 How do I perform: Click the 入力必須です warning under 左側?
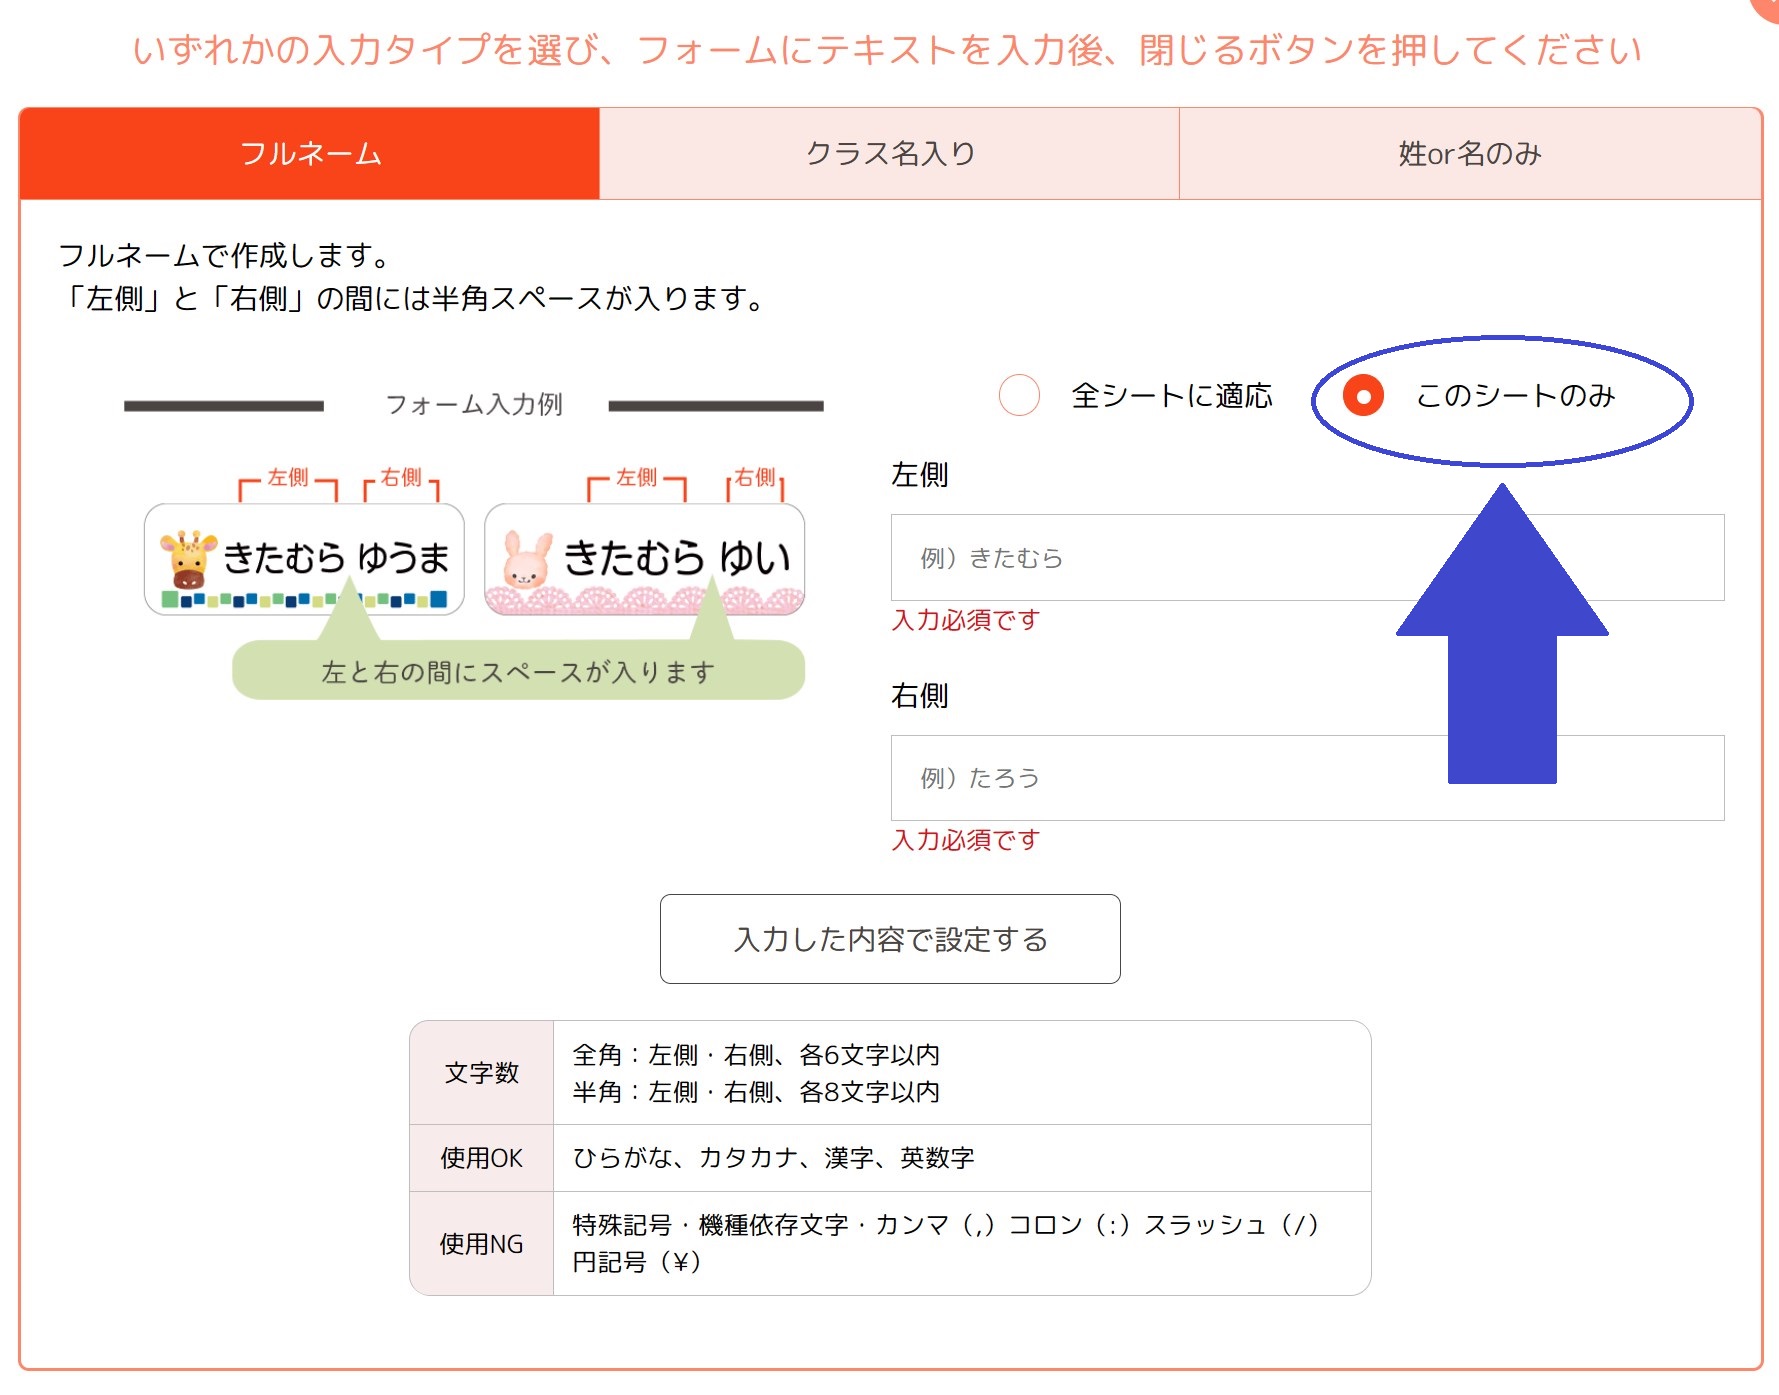(965, 621)
